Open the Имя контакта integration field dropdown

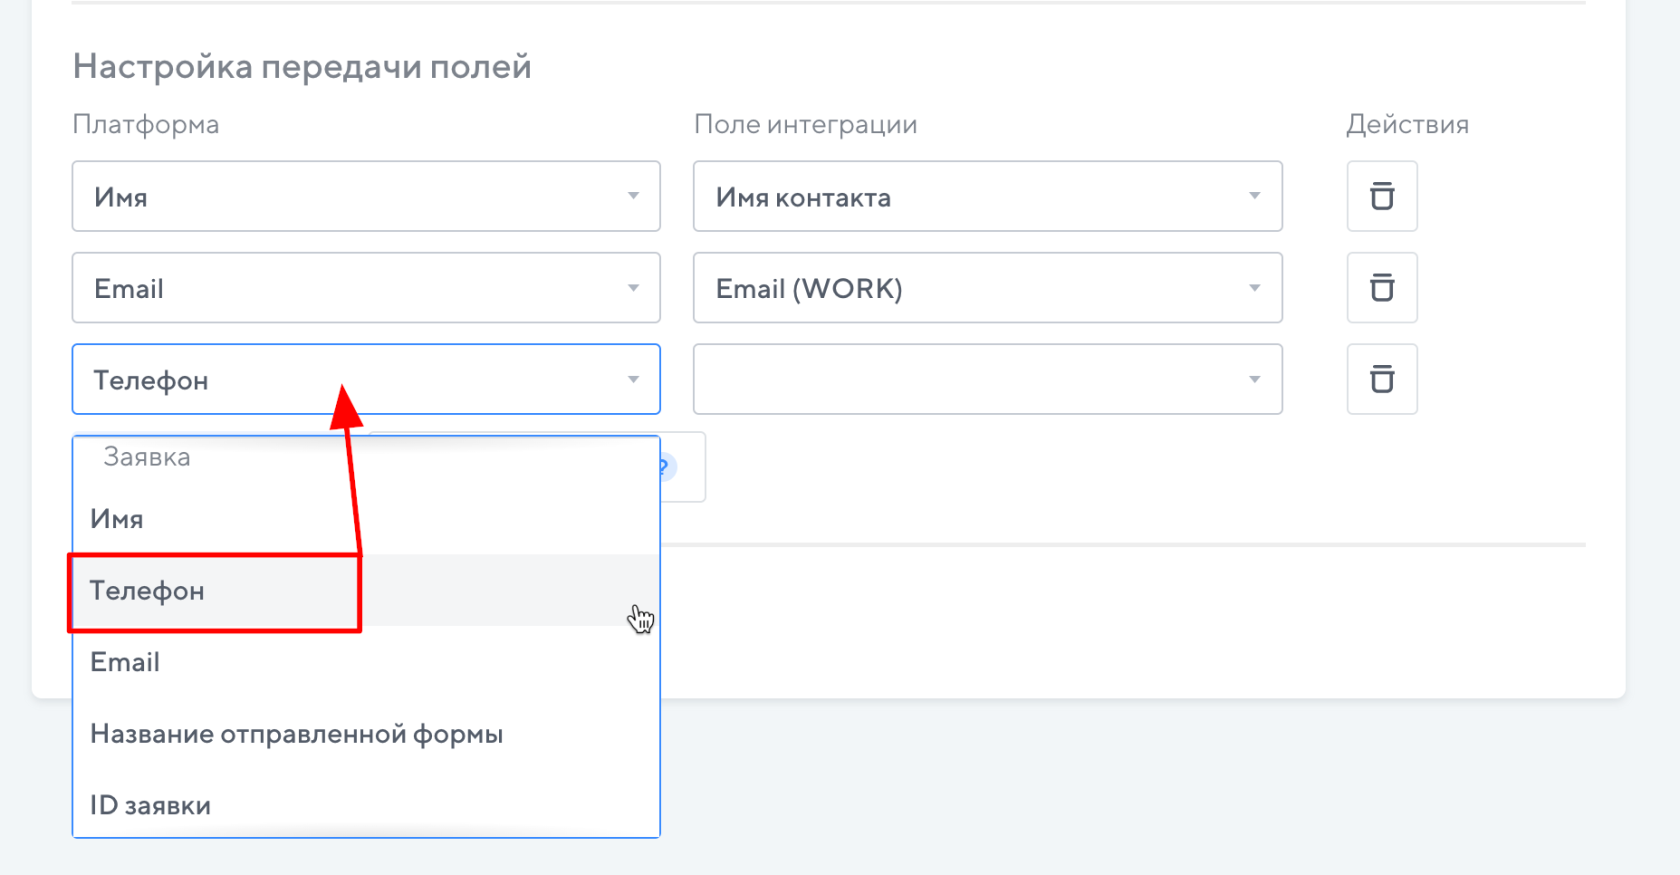click(x=988, y=196)
